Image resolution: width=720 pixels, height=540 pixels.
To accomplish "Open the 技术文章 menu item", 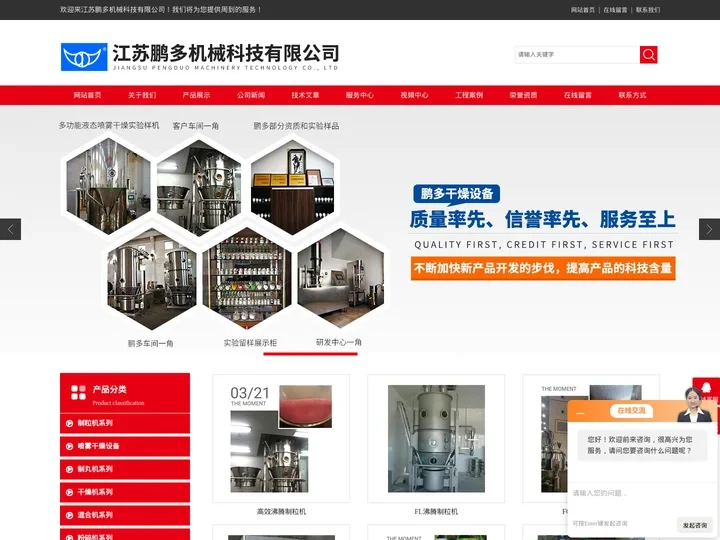I will 305,95.
